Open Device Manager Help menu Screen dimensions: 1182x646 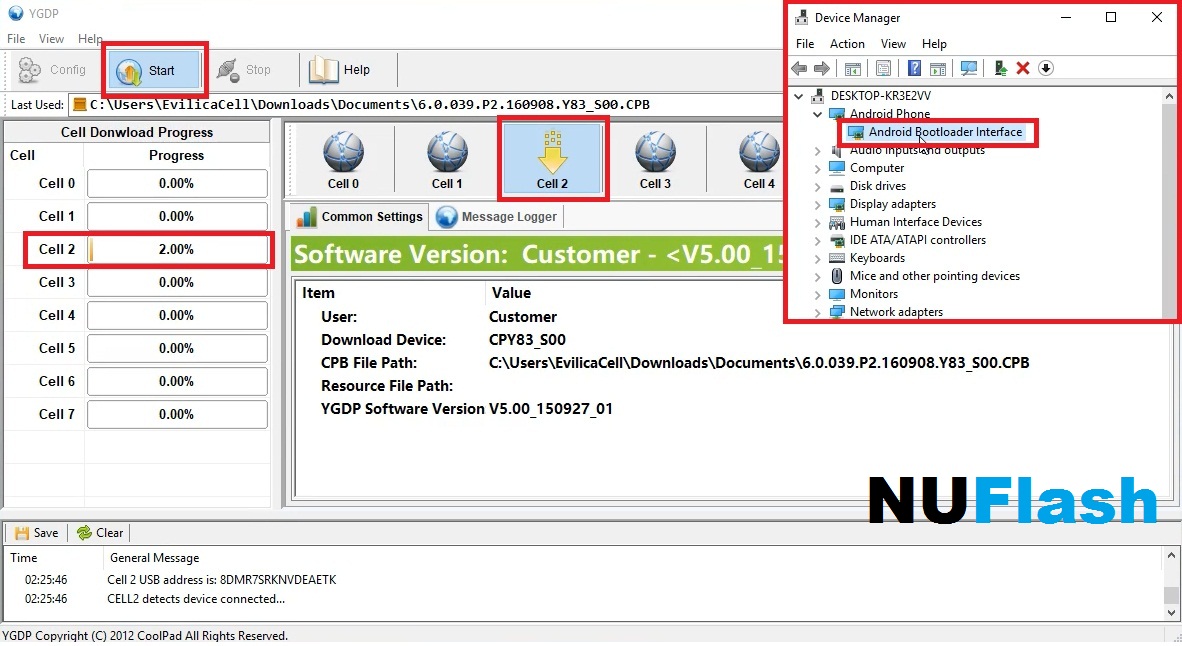[934, 44]
